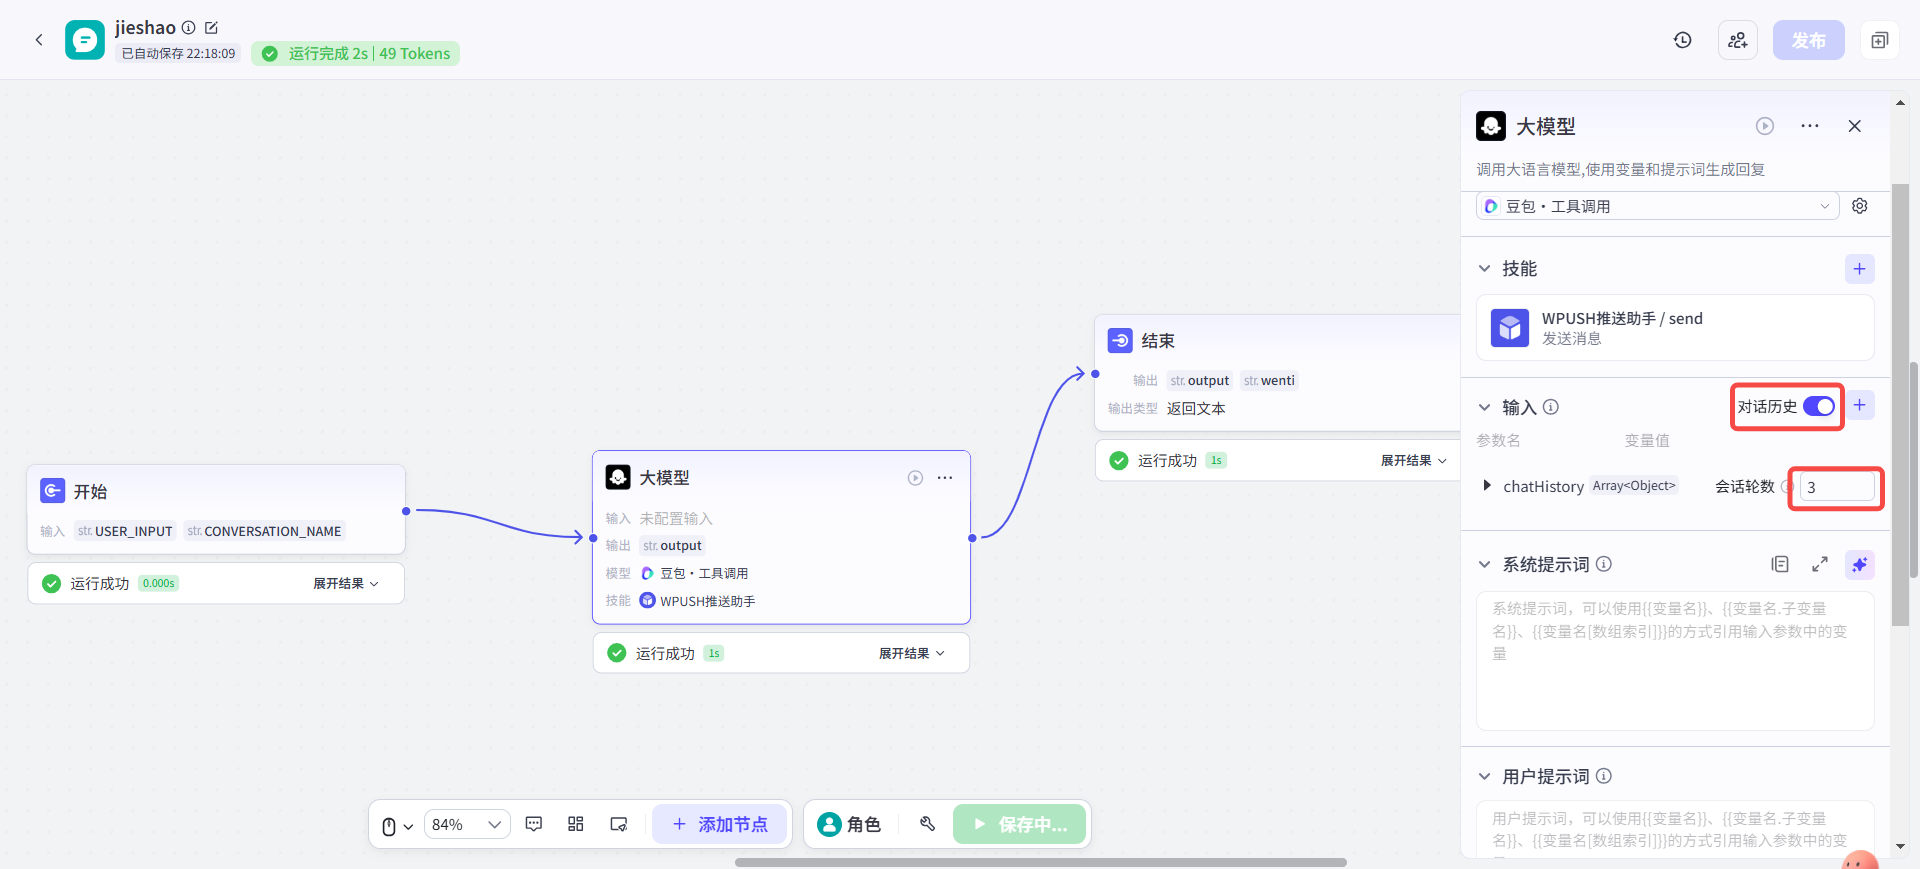The height and width of the screenshot is (869, 1920).
Task: Show info about 输入 section
Action: 1551,407
